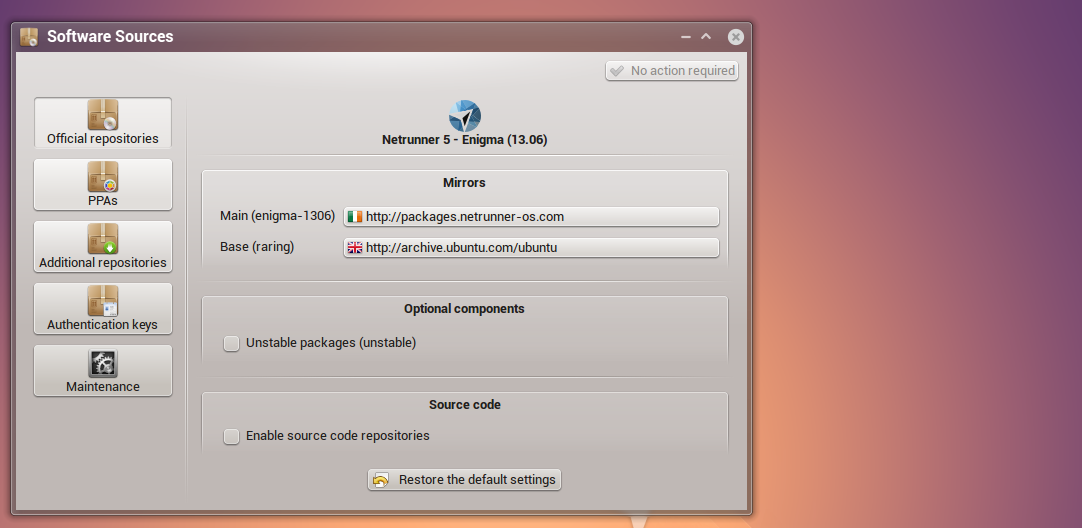Image resolution: width=1082 pixels, height=528 pixels.
Task: Enable Unstable packages (unstable) checkbox
Action: point(231,343)
